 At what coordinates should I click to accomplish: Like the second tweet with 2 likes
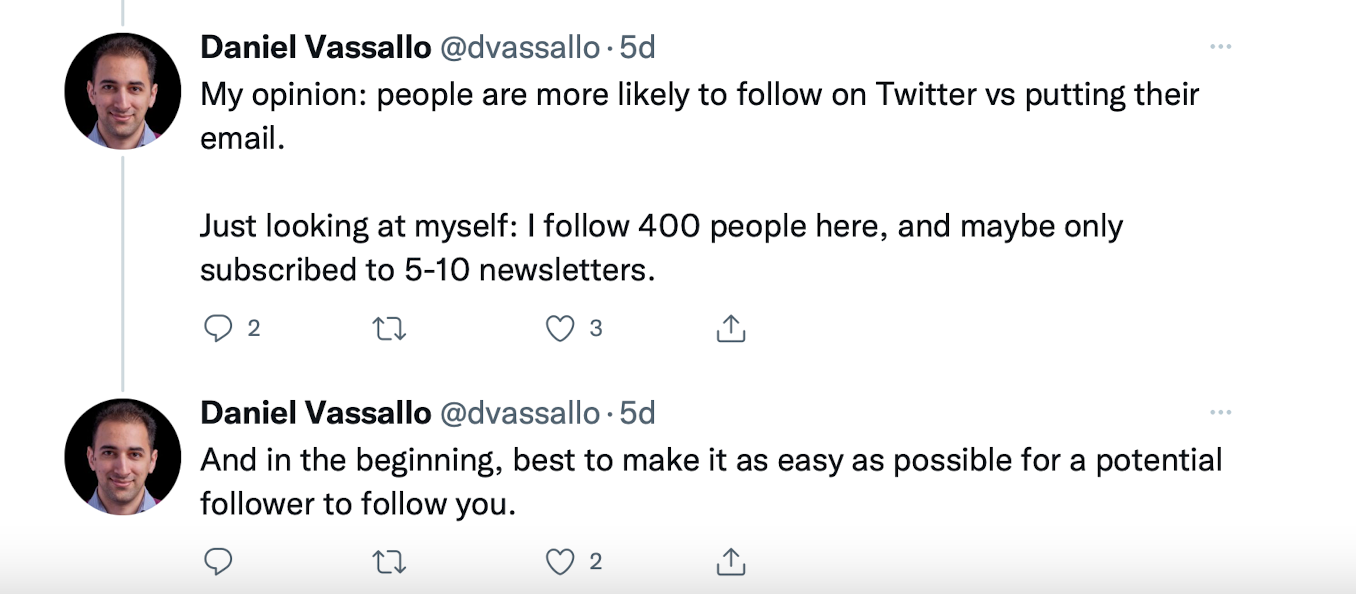click(x=561, y=563)
